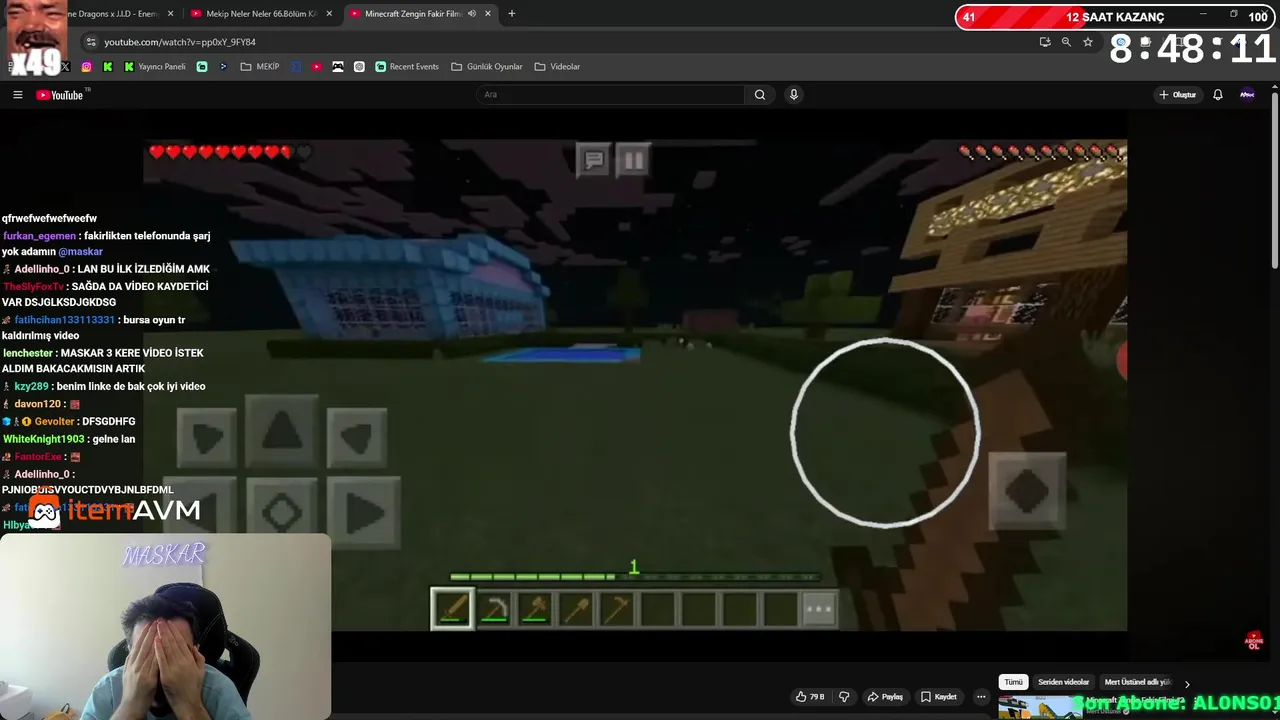This screenshot has width=1280, height=720.
Task: Save the video with Kaydet button
Action: (939, 697)
